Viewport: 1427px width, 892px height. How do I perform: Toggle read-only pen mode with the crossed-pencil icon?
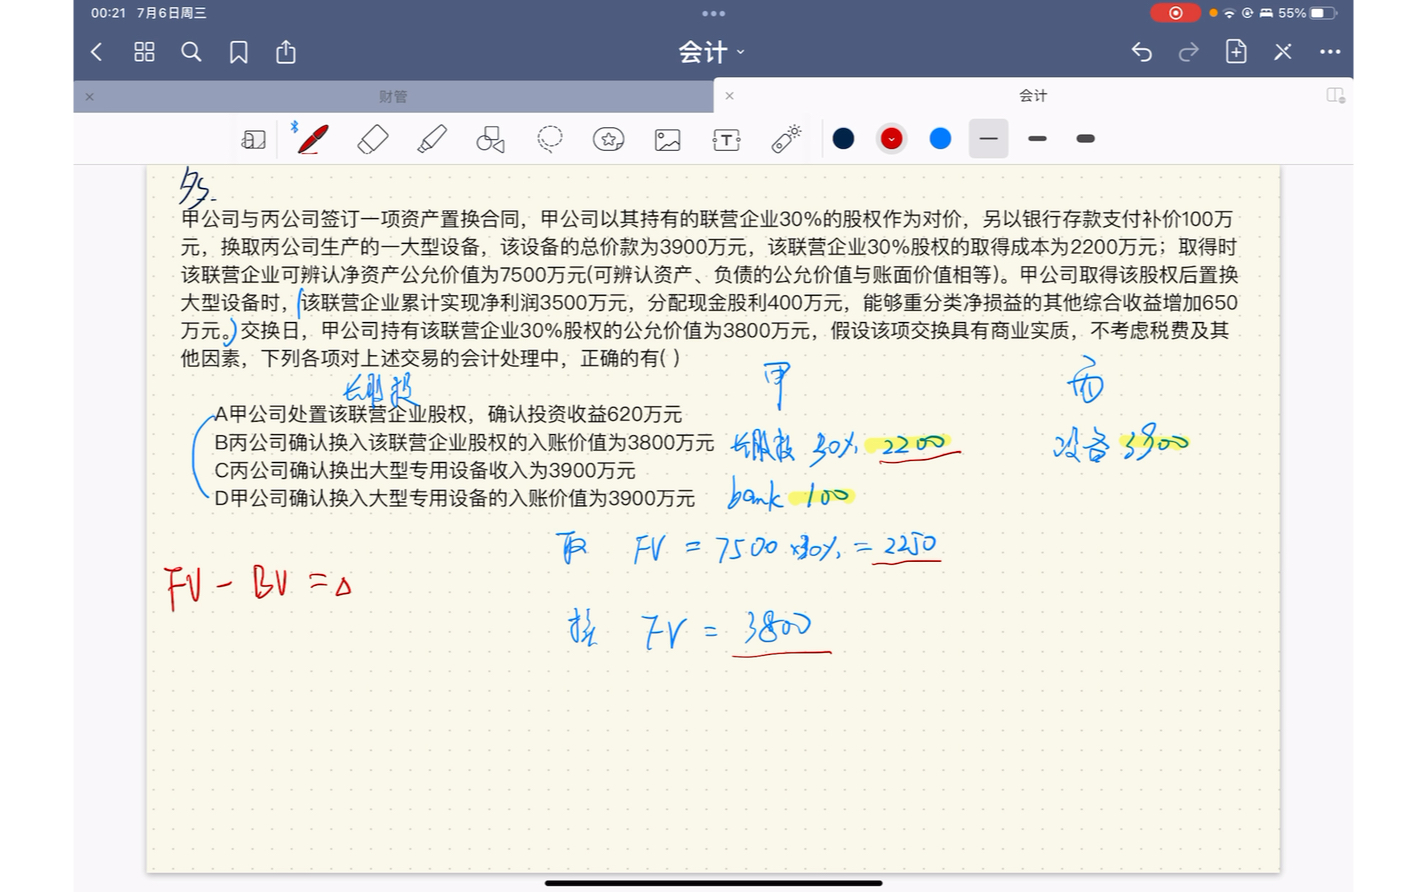1282,52
